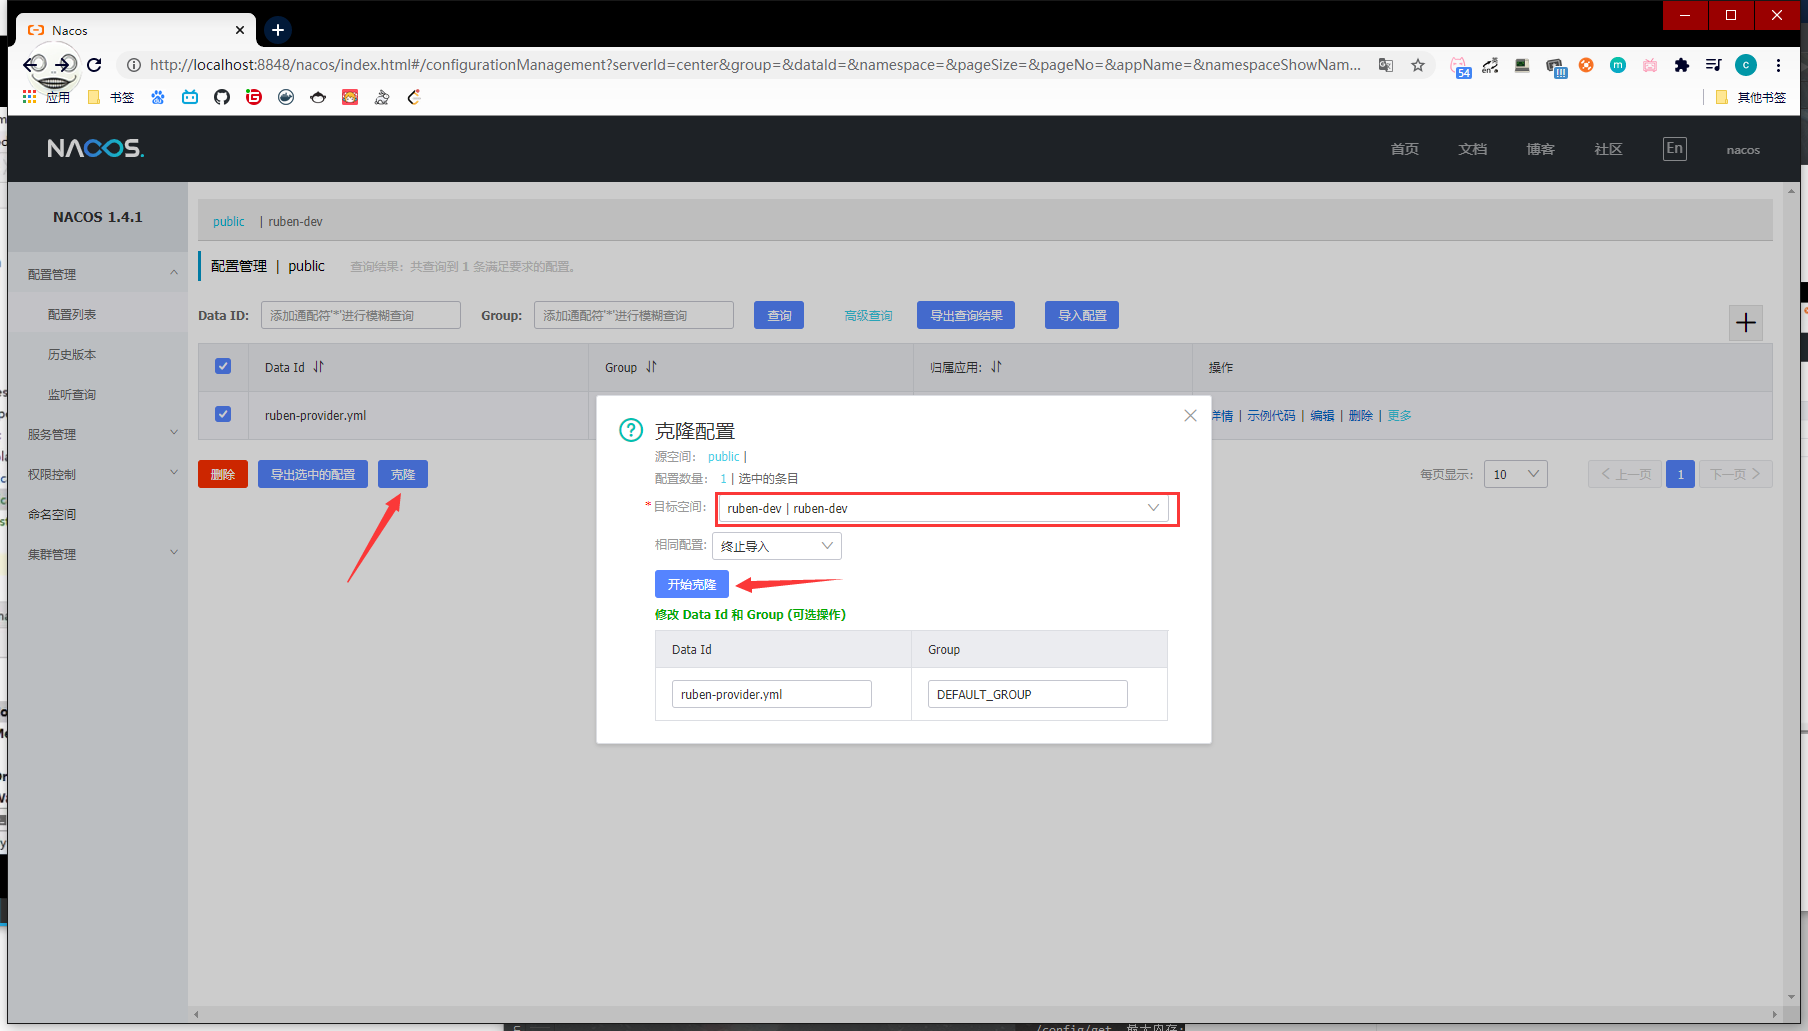The image size is (1808, 1031).
Task: Expand the 服务管理 sidebar menu
Action: click(x=98, y=434)
